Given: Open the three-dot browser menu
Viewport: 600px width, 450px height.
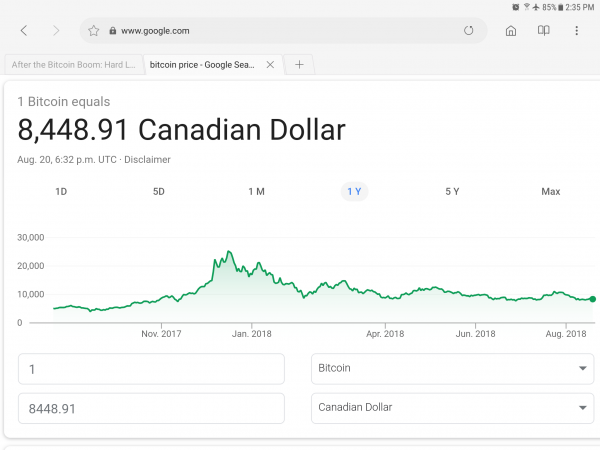Looking at the screenshot, I should click(577, 31).
